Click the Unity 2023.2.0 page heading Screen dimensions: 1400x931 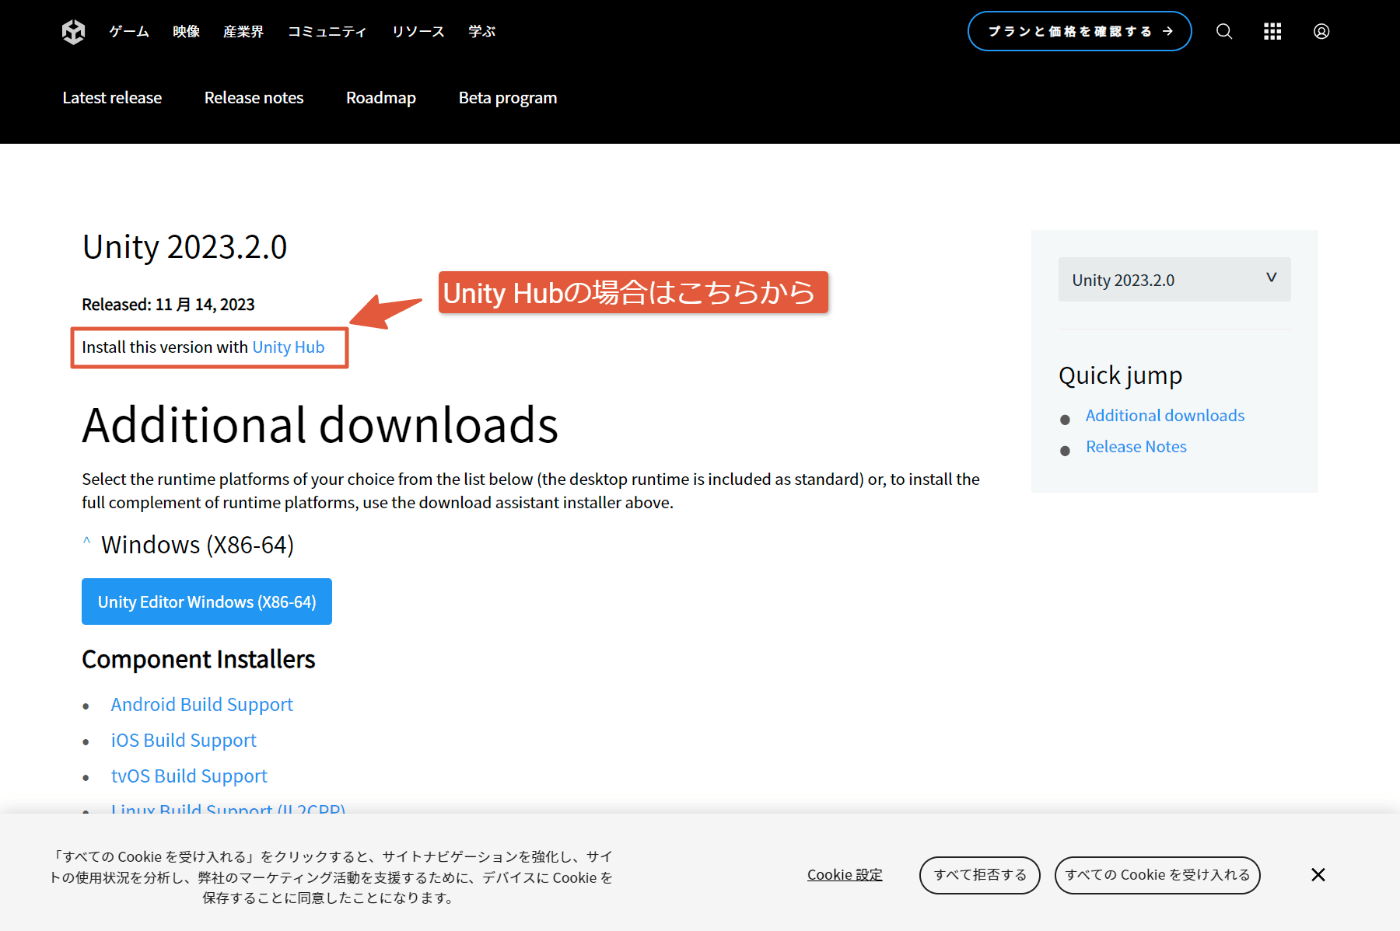point(185,246)
